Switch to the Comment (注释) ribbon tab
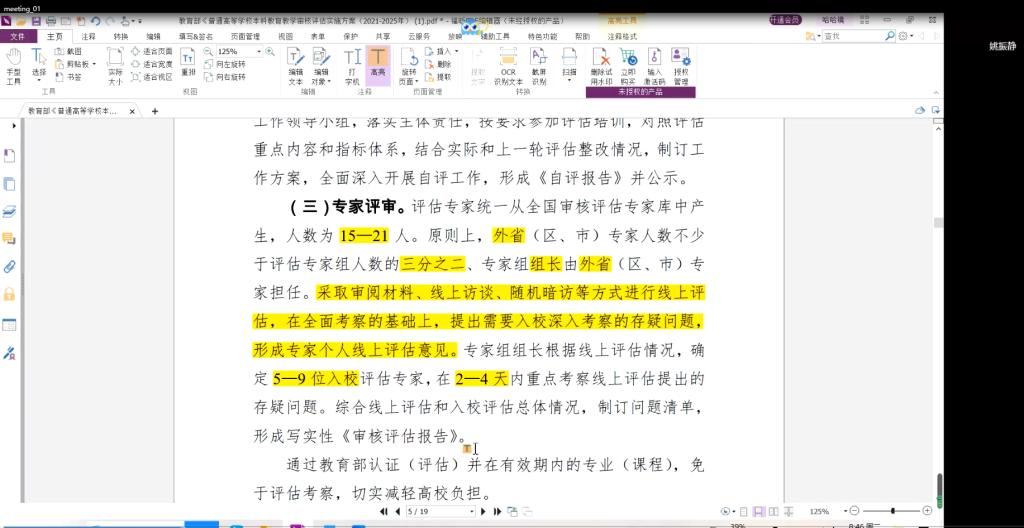This screenshot has height=528, width=1024. coord(89,36)
